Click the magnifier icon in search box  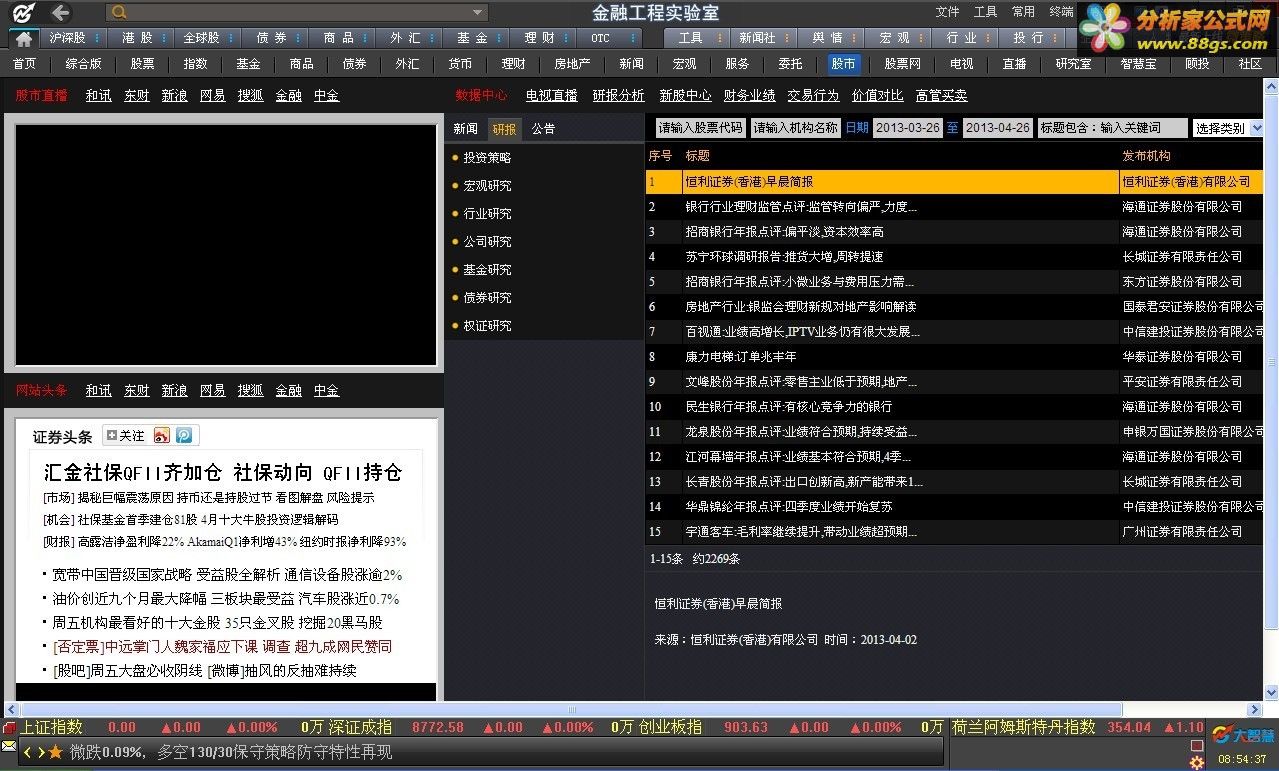[x=120, y=13]
